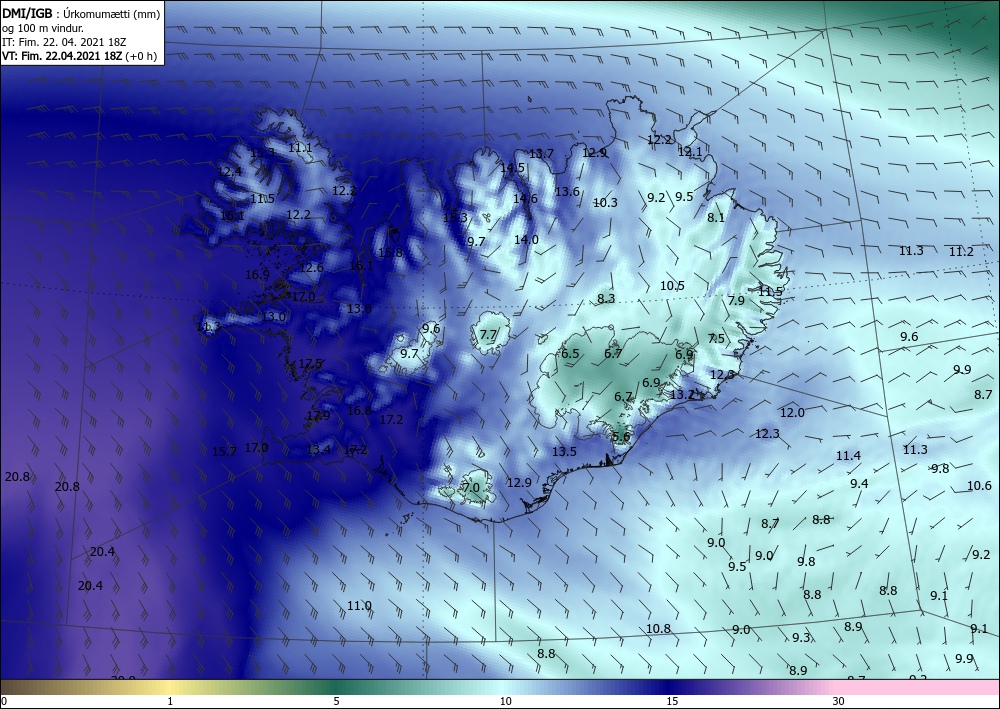The image size is (1000, 709).
Task: Select the 'IT: Fim. 22. 04. 2021 18Z' line
Action: coord(64,42)
